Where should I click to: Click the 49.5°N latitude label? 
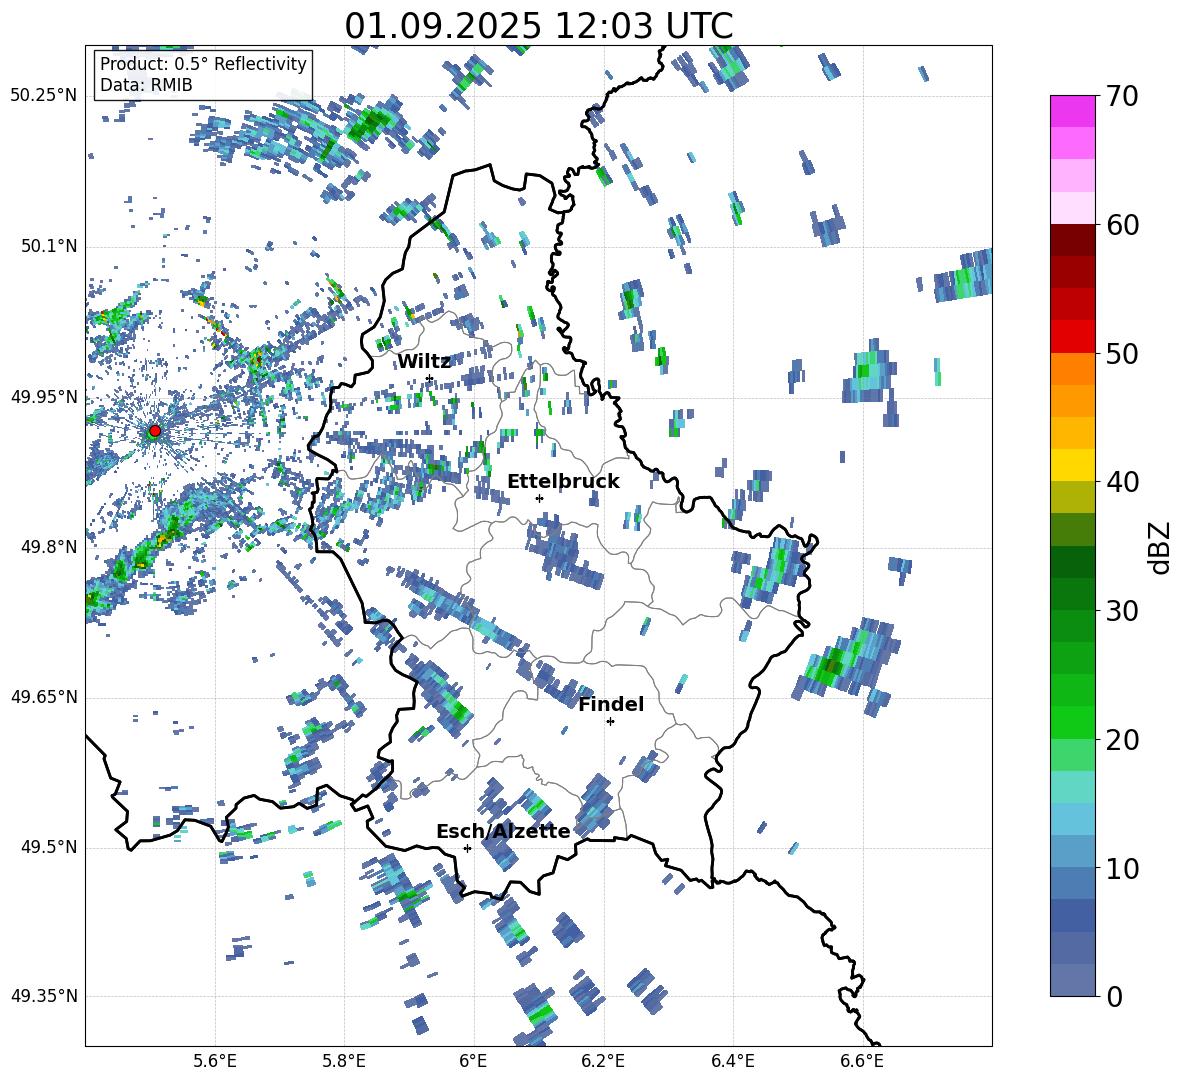[x=48, y=847]
